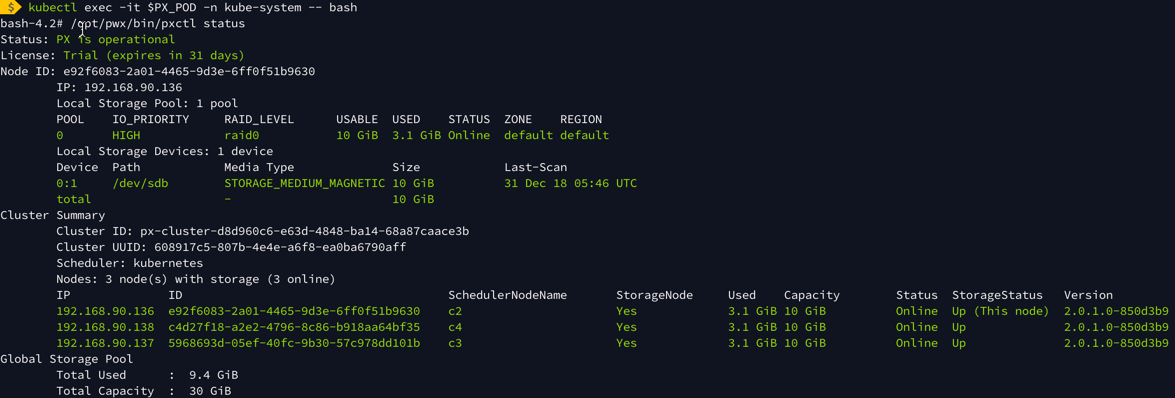Click the Scheduler kubernetes line

[130, 263]
